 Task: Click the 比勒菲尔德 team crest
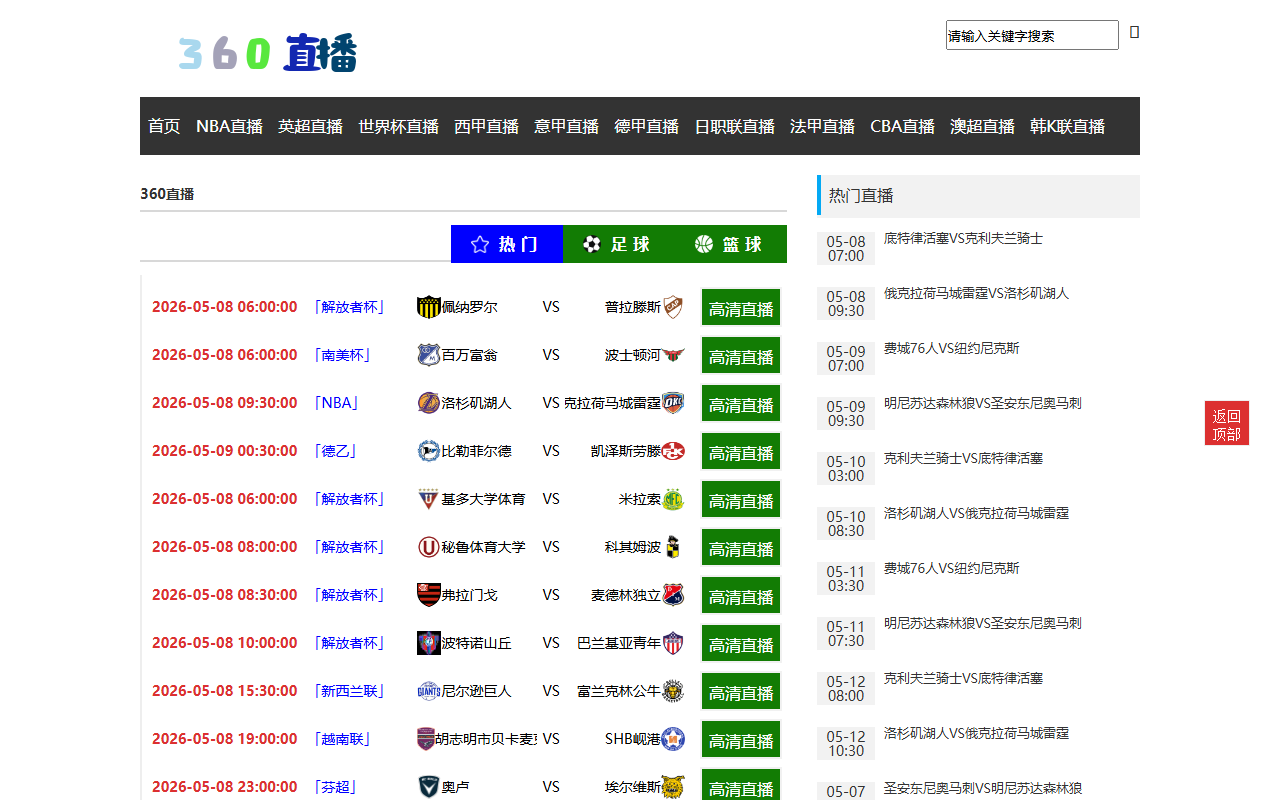429,451
